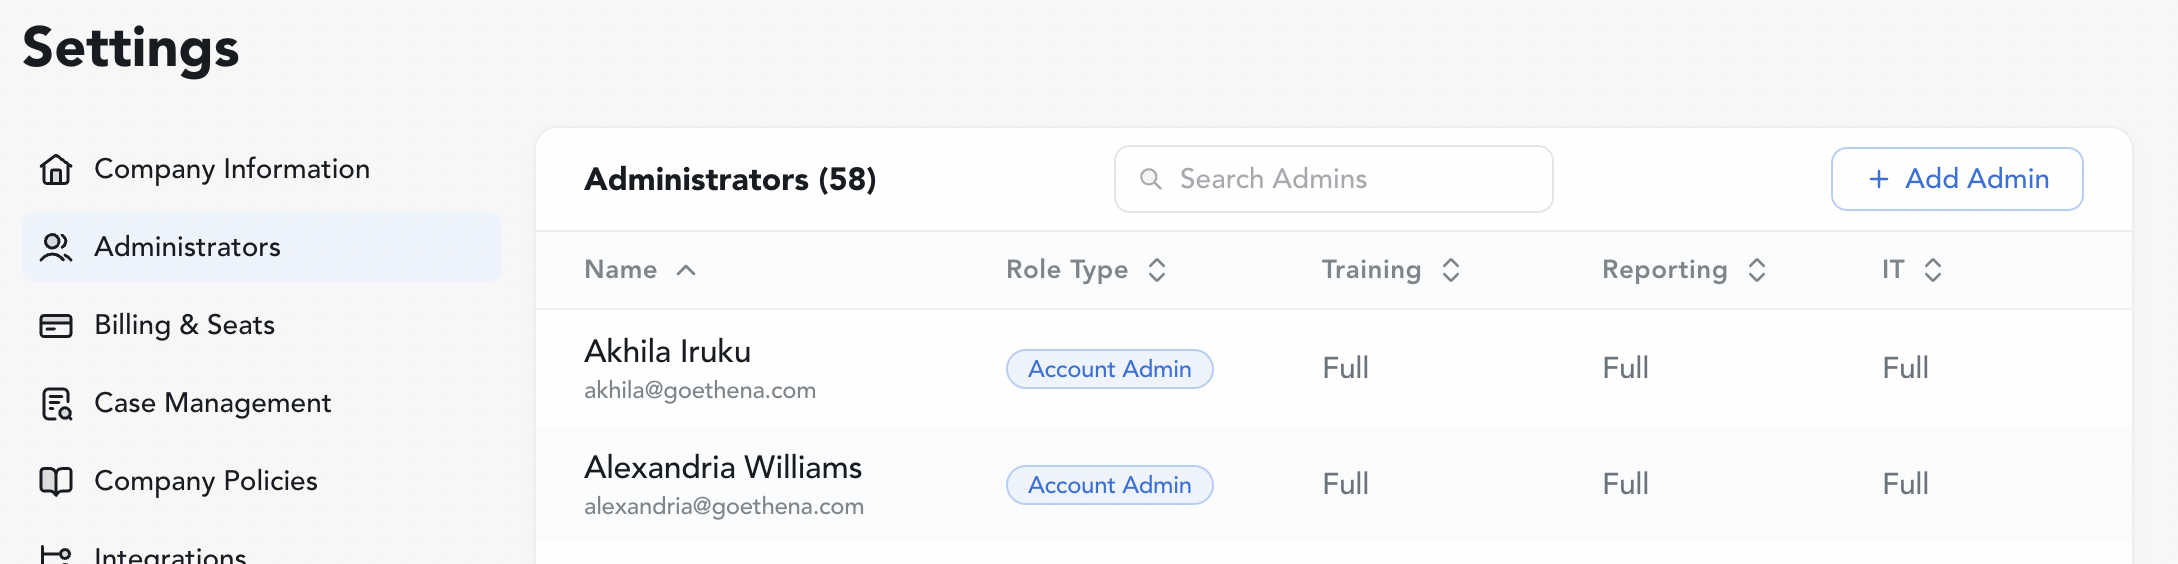
Task: Click Alexandria Williams' Account Admin badge
Action: click(1110, 485)
